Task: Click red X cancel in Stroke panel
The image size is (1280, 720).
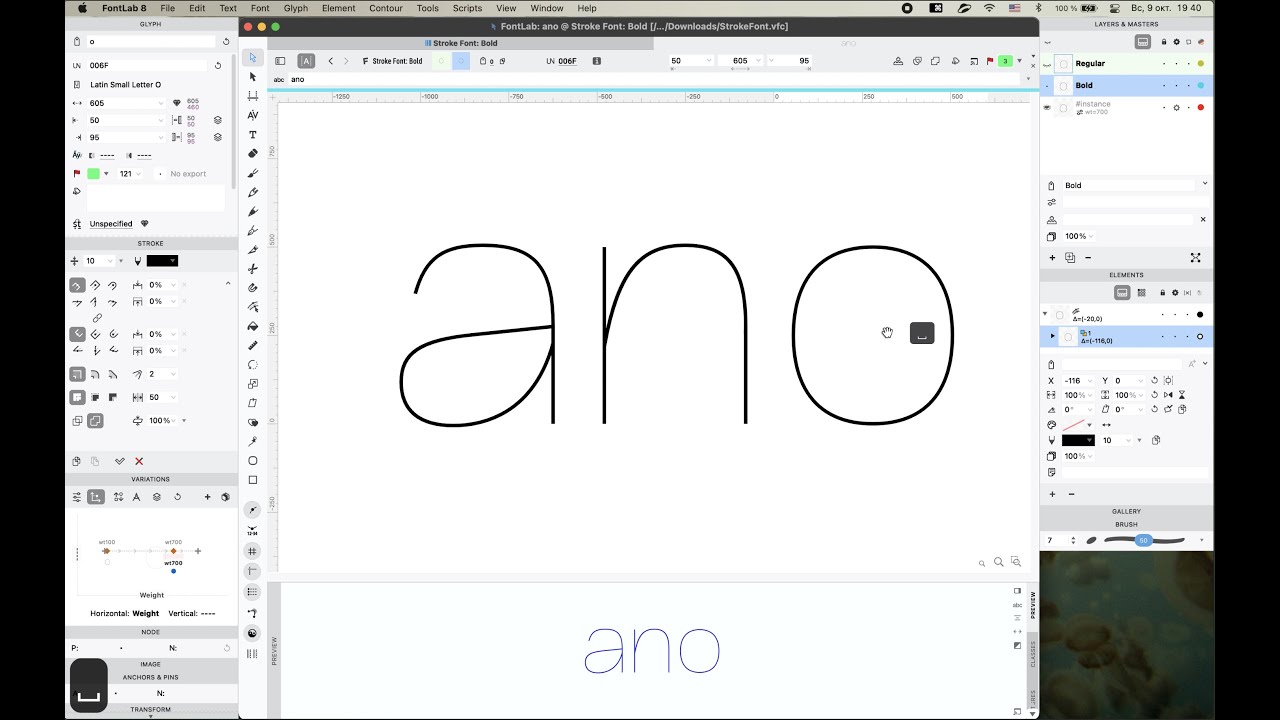Action: 139,461
